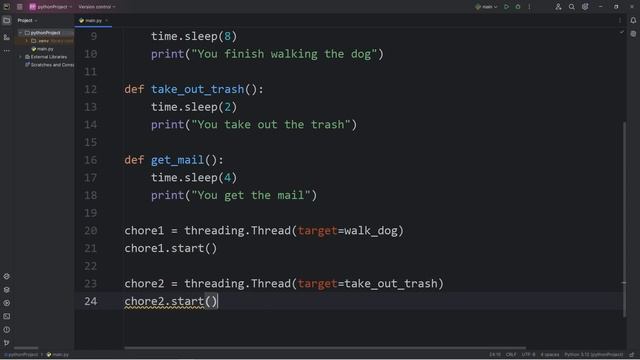Screen dimensions: 640x360
Task: Open the main run configuration dropdown
Action: [x=486, y=7]
